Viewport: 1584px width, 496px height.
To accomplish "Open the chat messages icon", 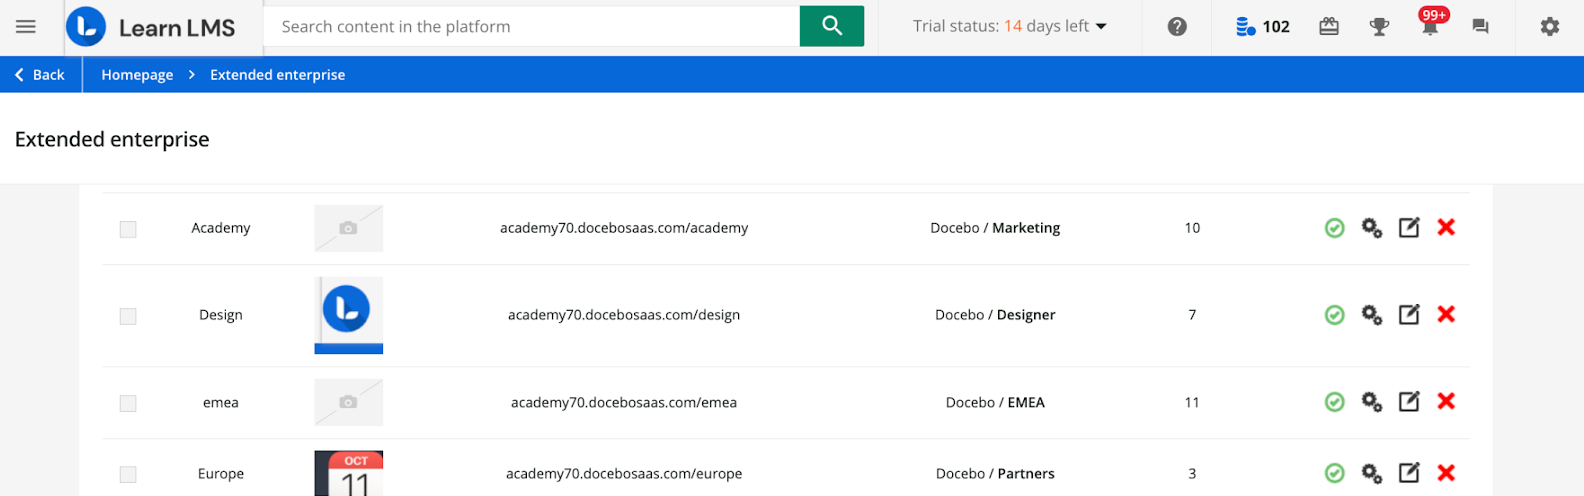I will point(1481,27).
